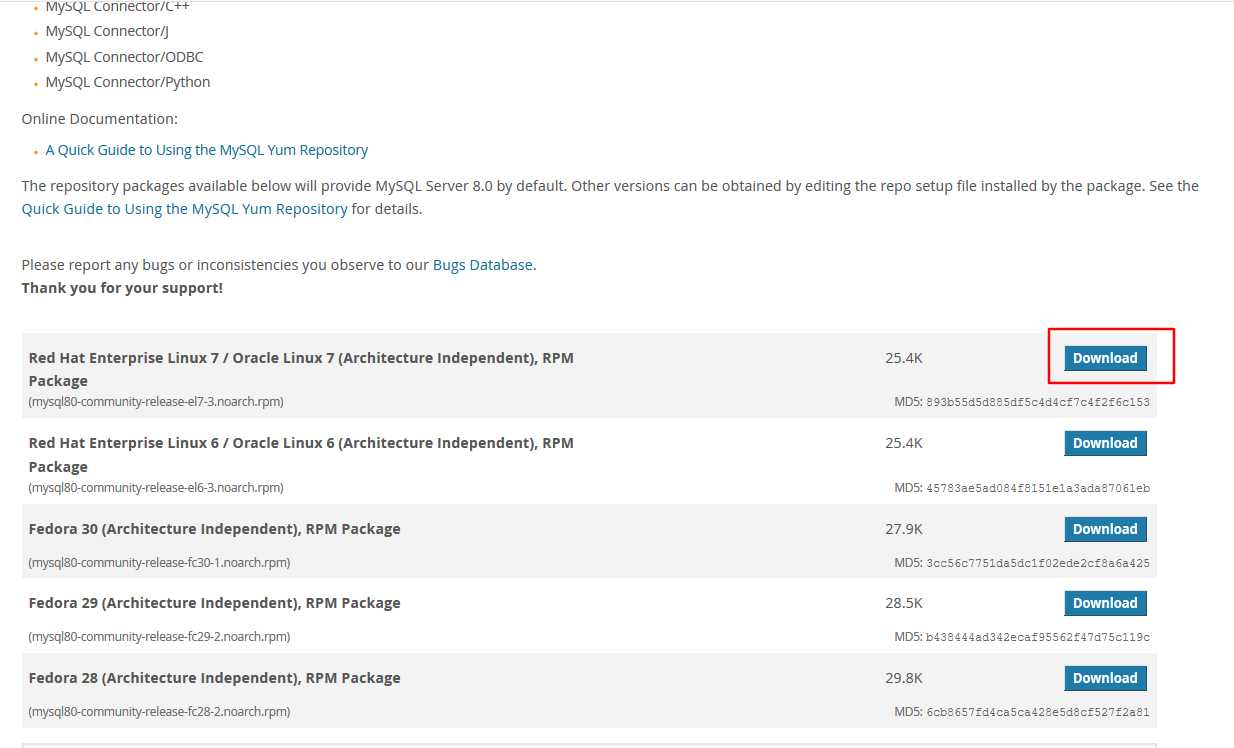Download the Red Hat Enterprise Linux 6 package
The height and width of the screenshot is (748, 1234).
(1105, 443)
